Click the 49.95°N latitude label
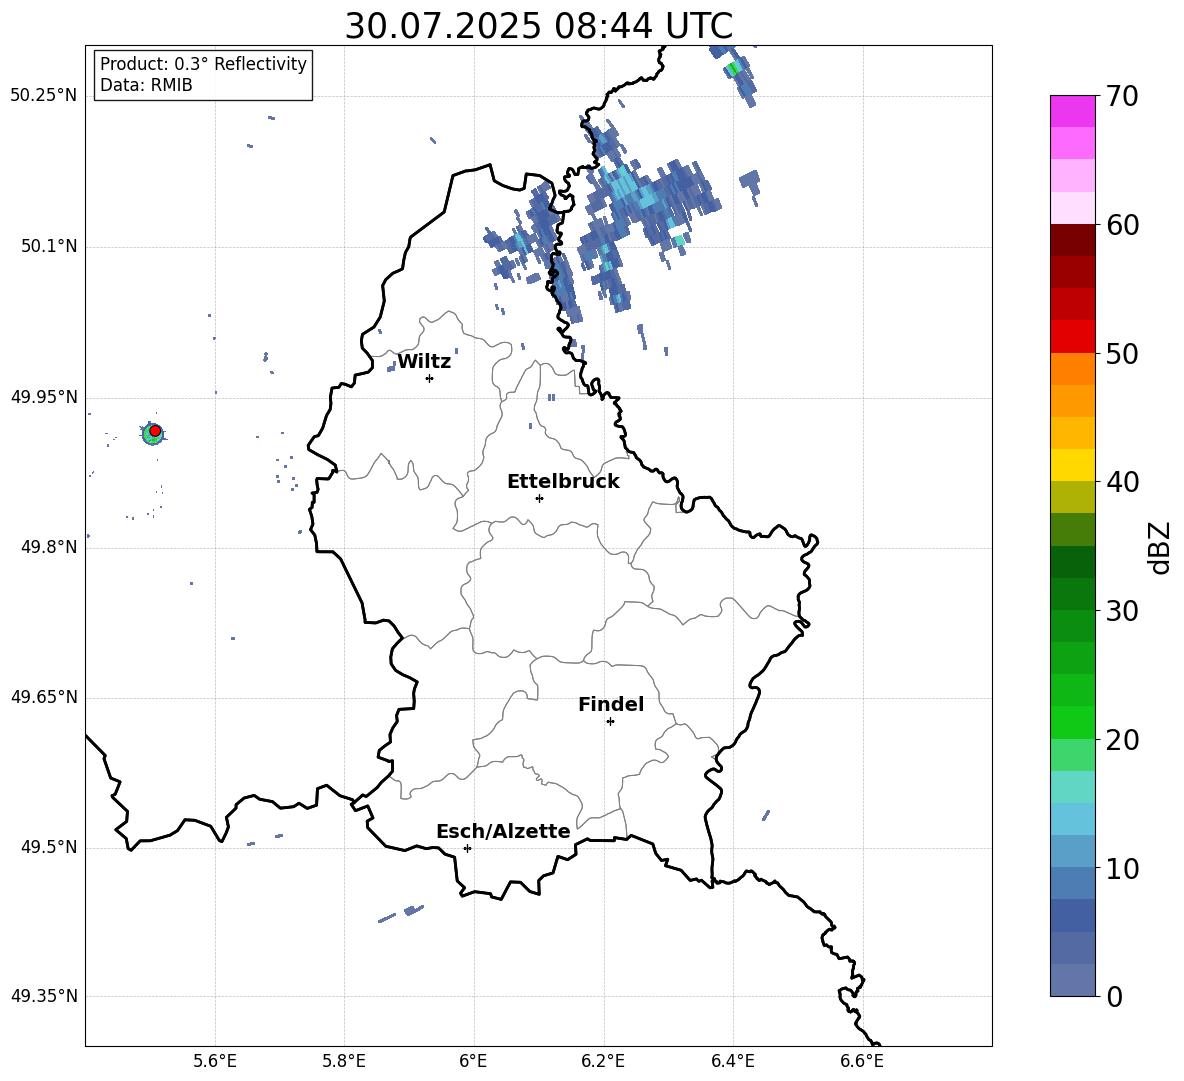Image resolution: width=1184 pixels, height=1081 pixels. tap(44, 397)
